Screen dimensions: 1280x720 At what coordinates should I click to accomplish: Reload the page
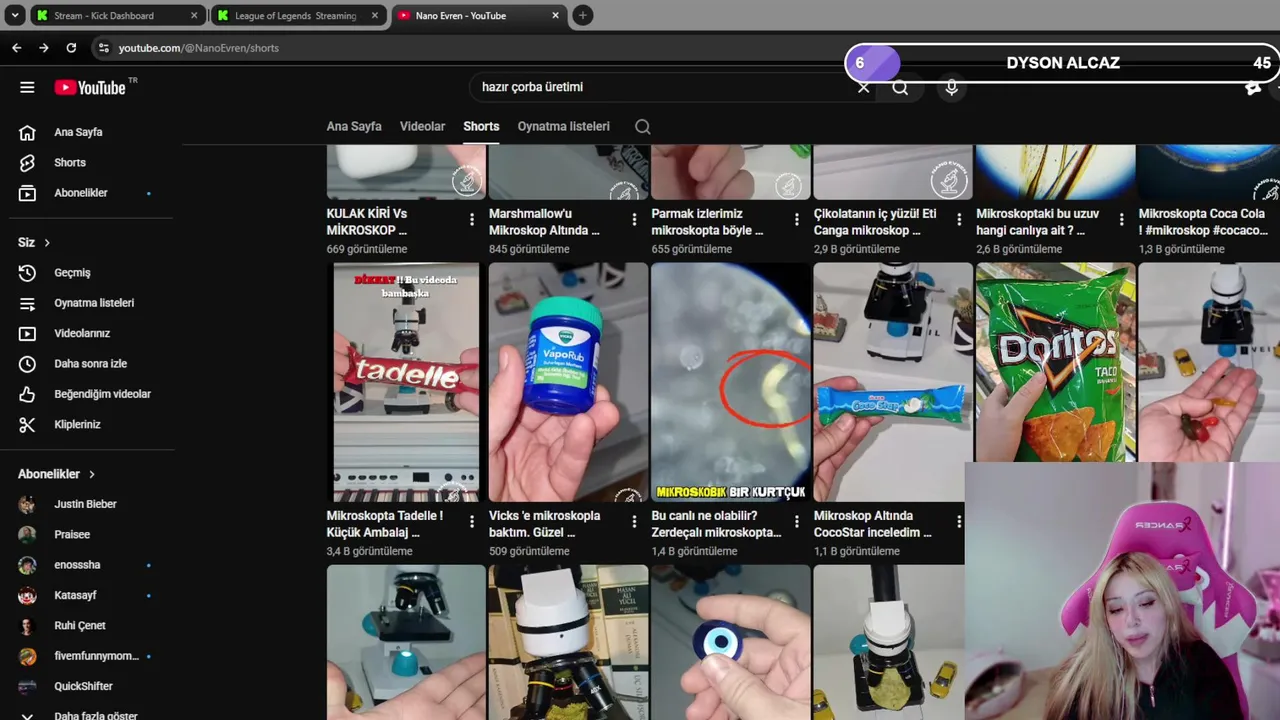pos(71,48)
